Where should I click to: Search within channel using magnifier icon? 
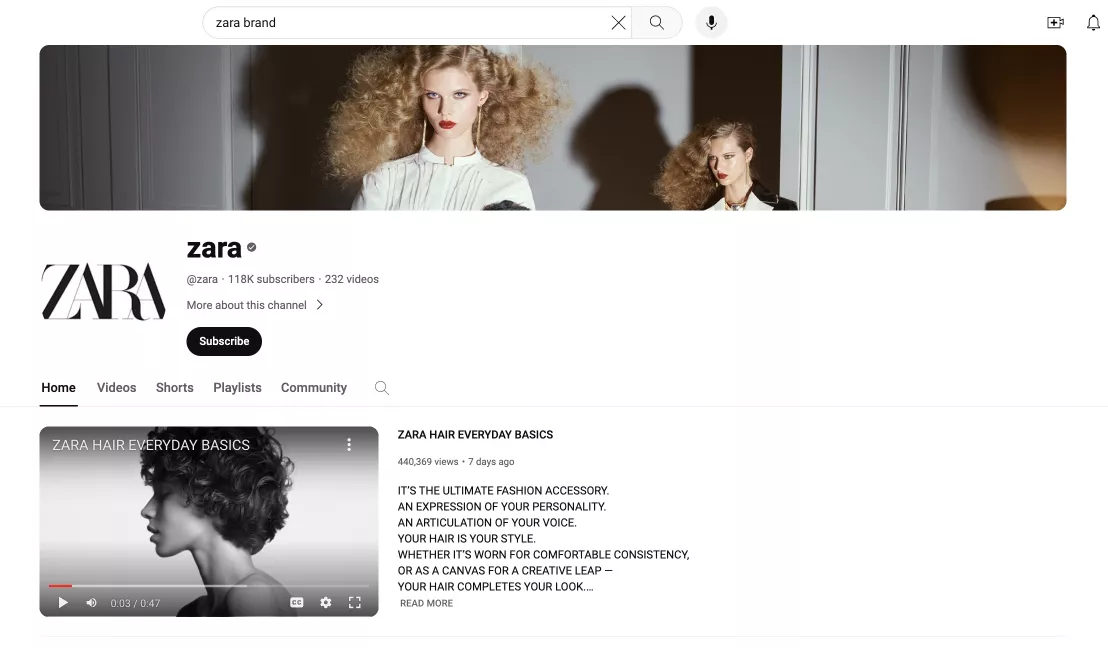pos(382,387)
